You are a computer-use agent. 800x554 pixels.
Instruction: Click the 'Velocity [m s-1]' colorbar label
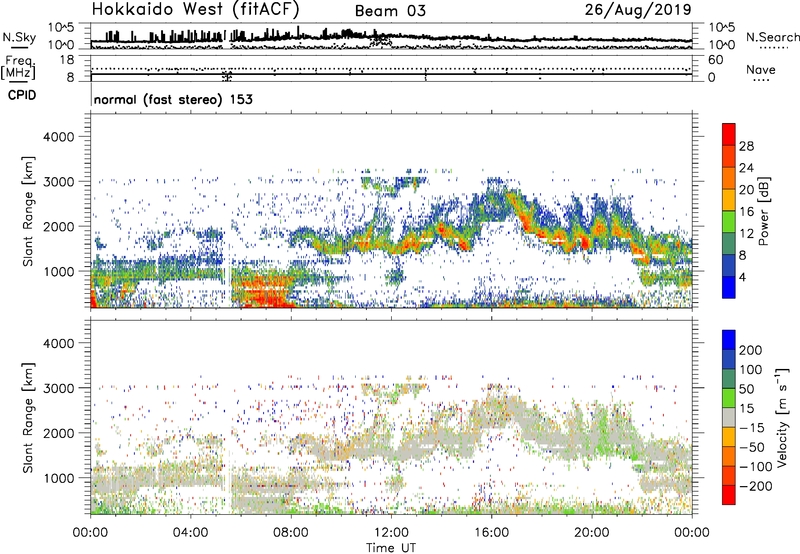(x=782, y=417)
